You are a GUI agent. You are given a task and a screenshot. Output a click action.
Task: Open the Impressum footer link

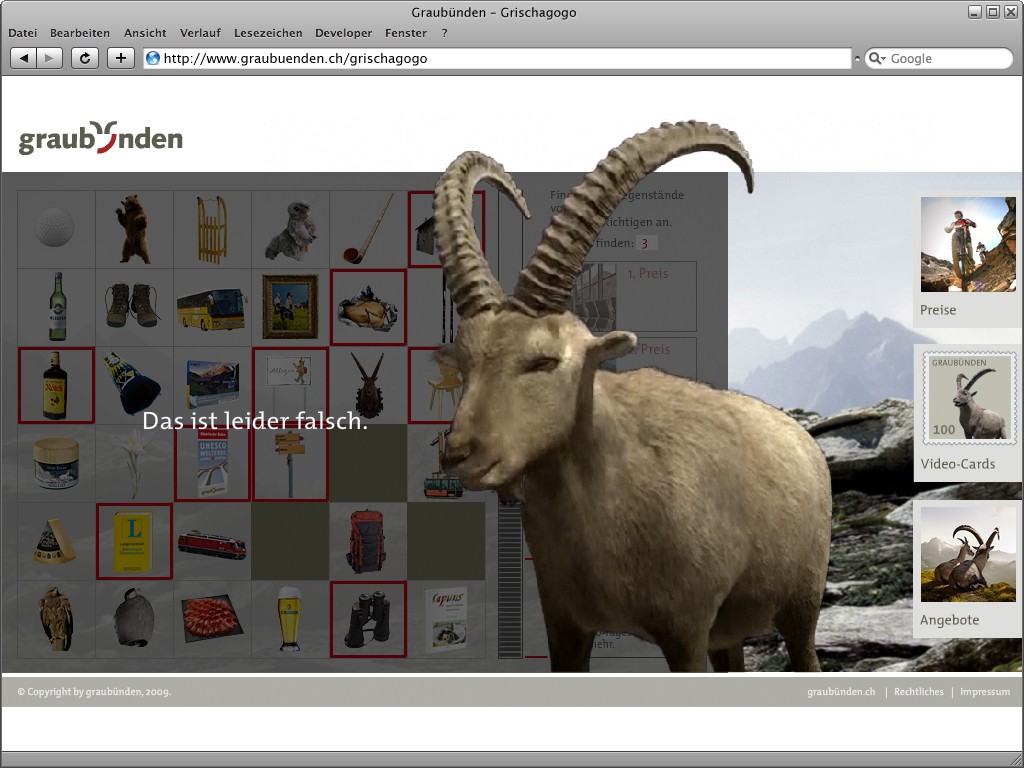(x=985, y=692)
